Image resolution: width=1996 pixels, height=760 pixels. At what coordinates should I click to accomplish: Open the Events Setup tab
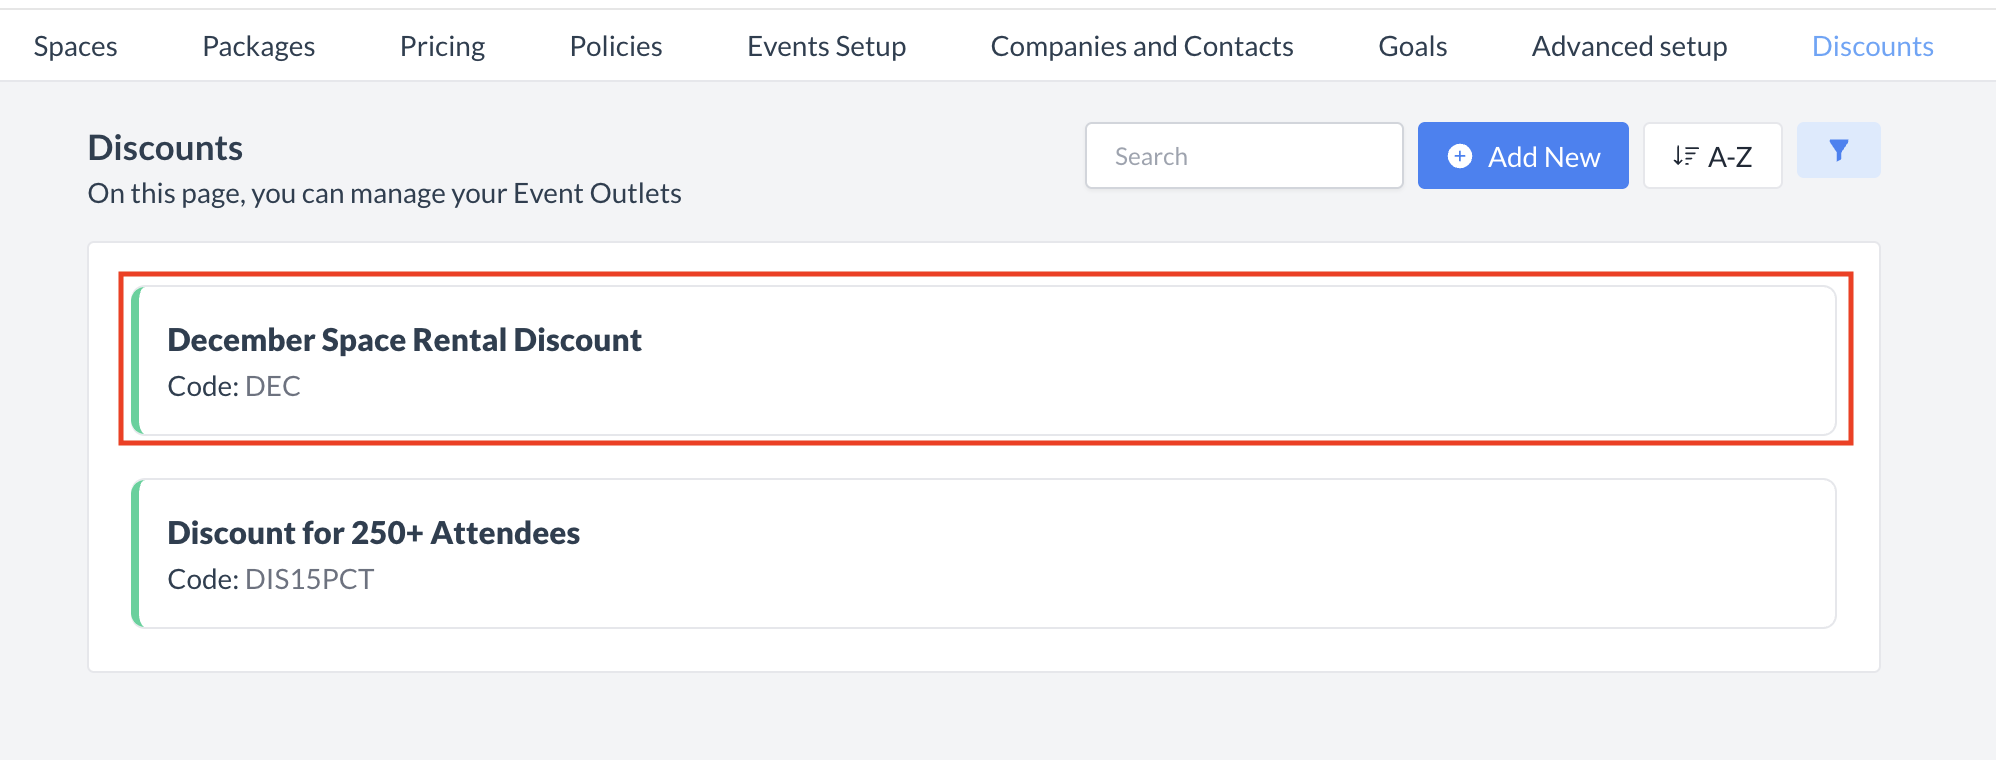click(x=826, y=46)
